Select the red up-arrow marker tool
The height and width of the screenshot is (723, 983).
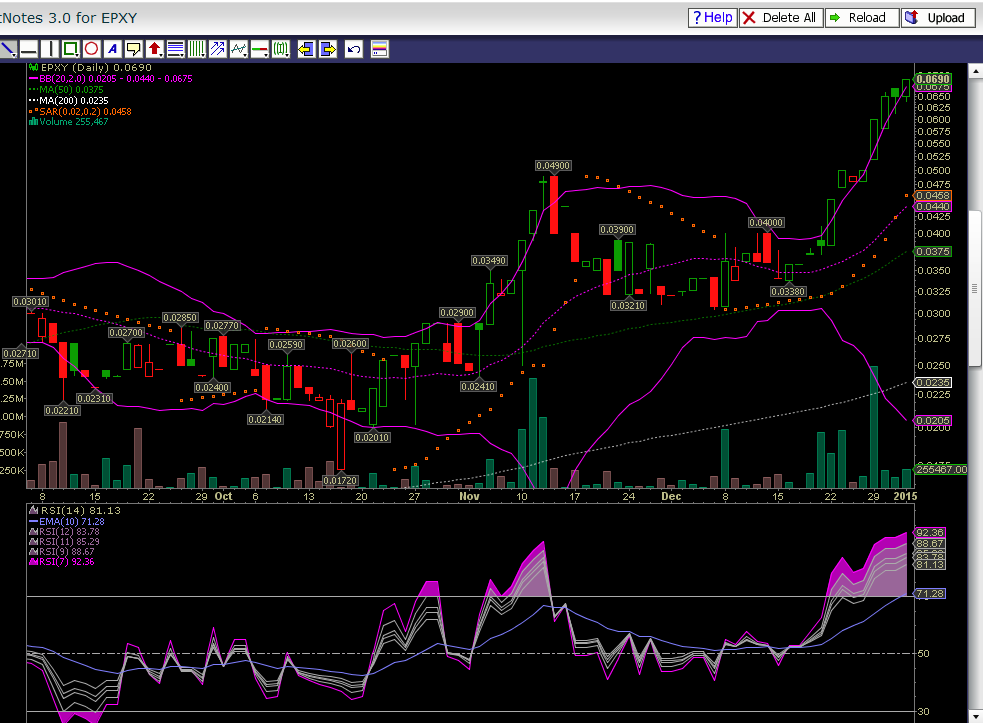pos(155,49)
